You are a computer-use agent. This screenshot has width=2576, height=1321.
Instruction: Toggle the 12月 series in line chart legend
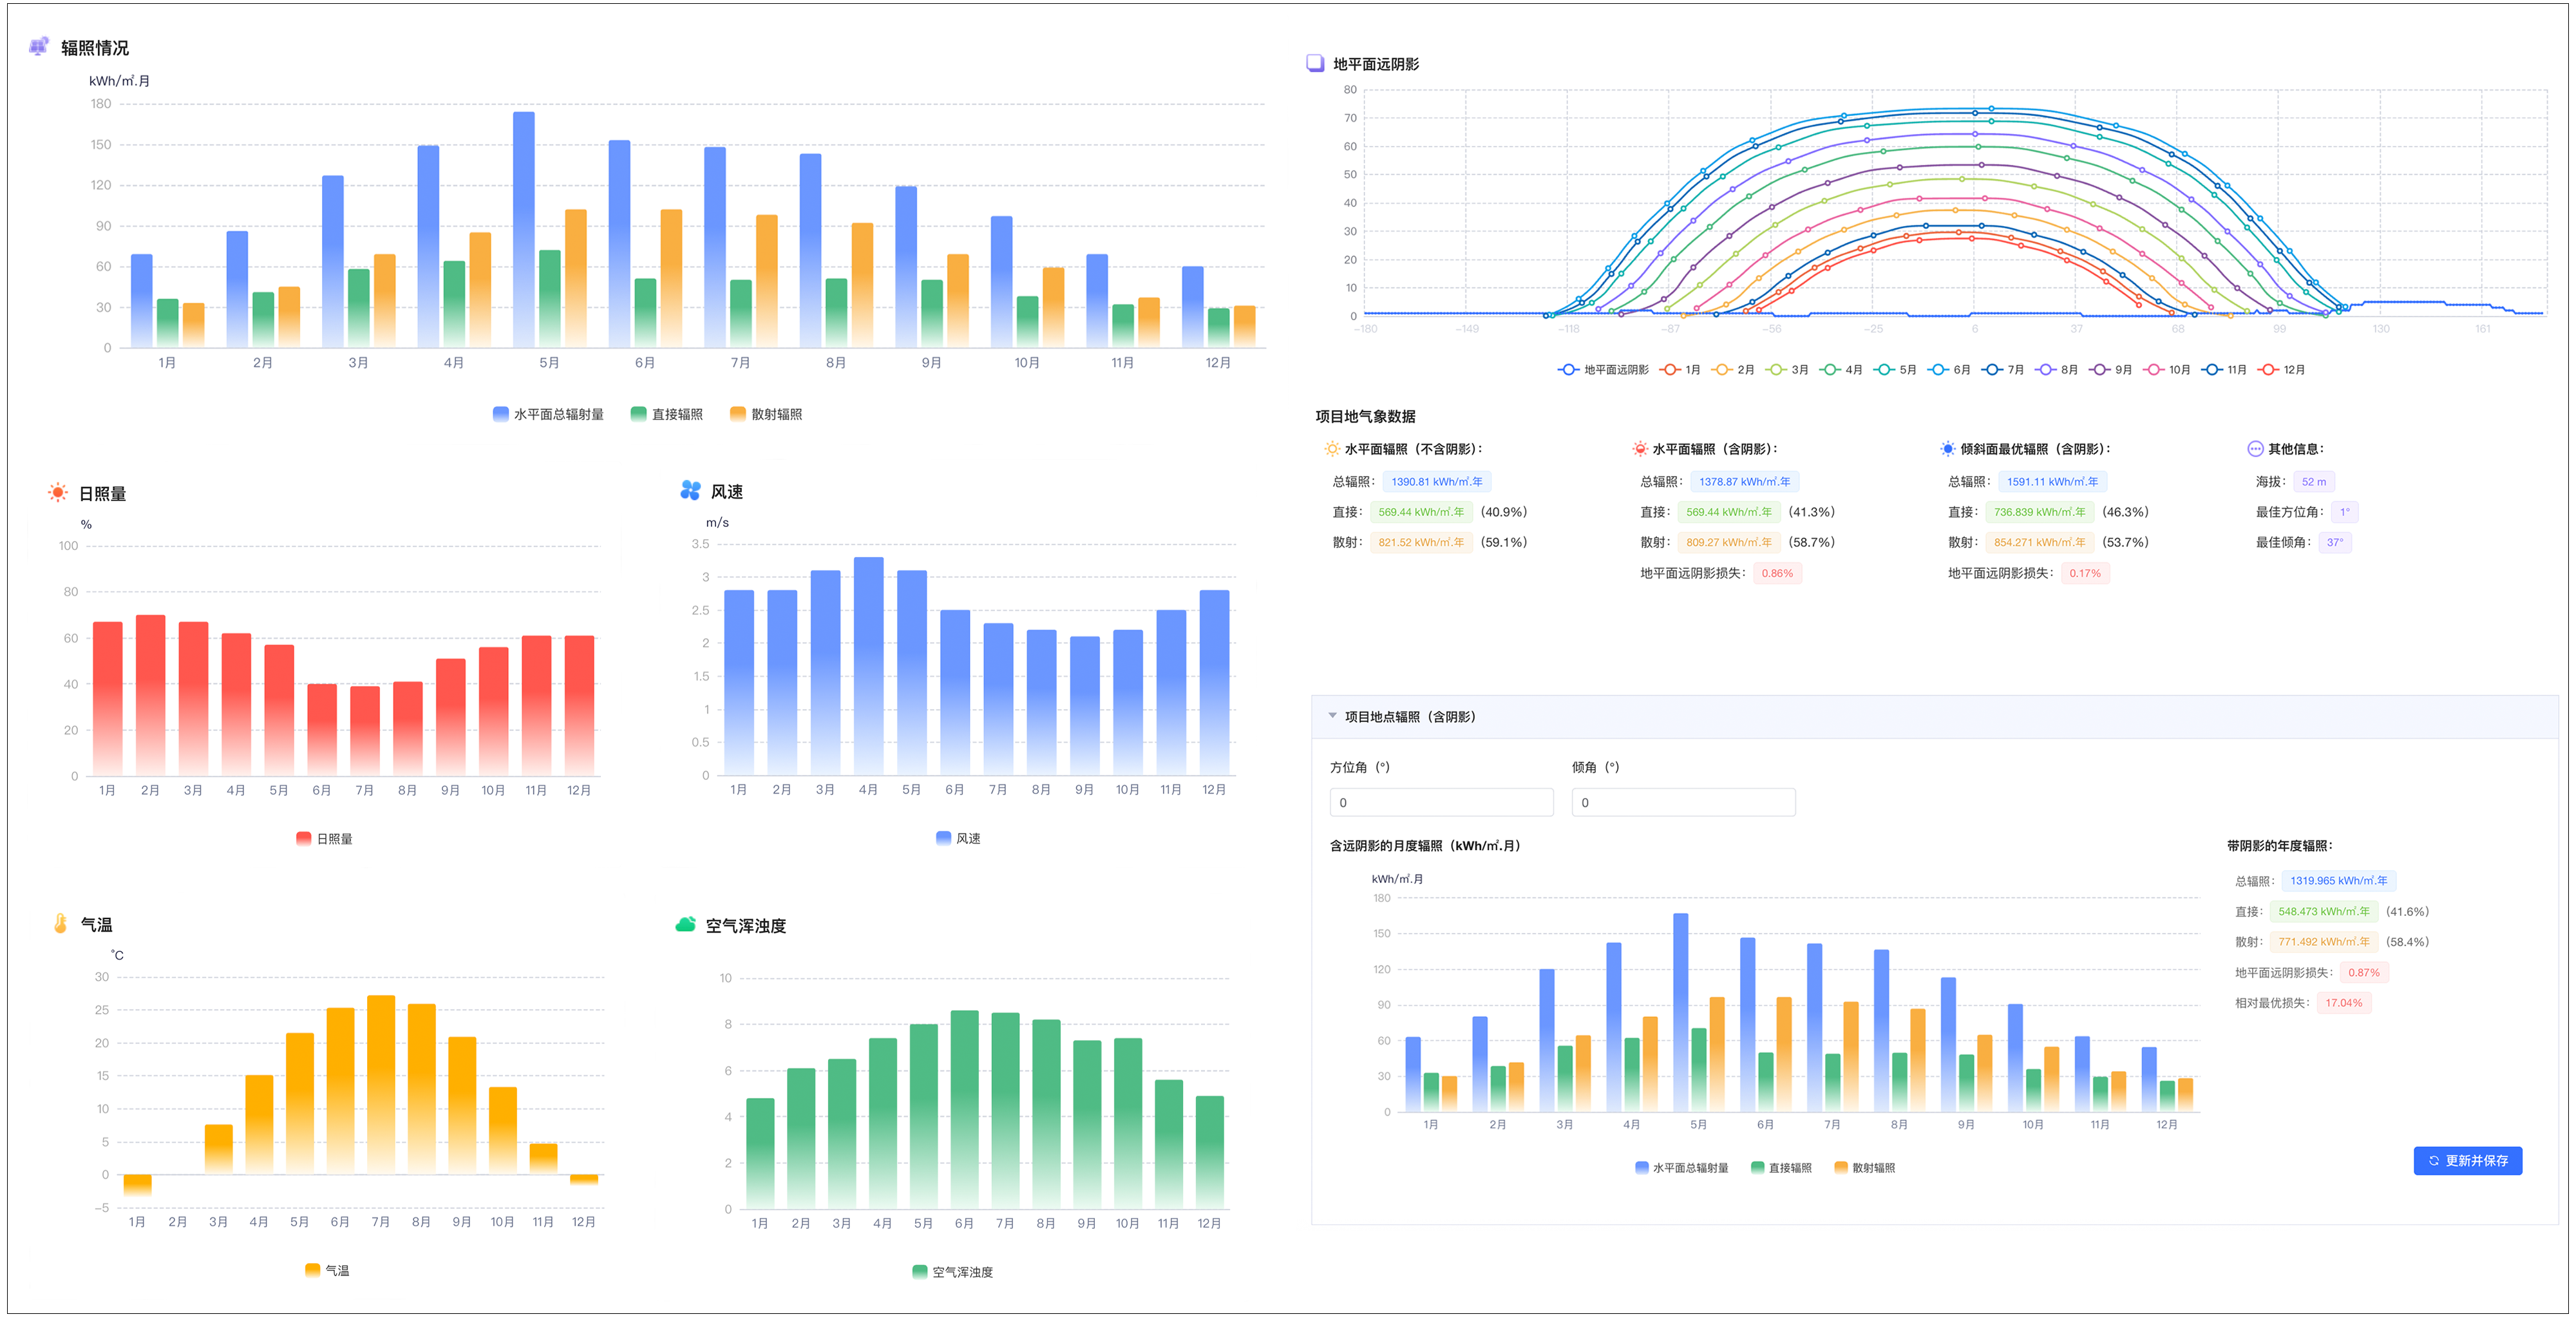(2283, 370)
